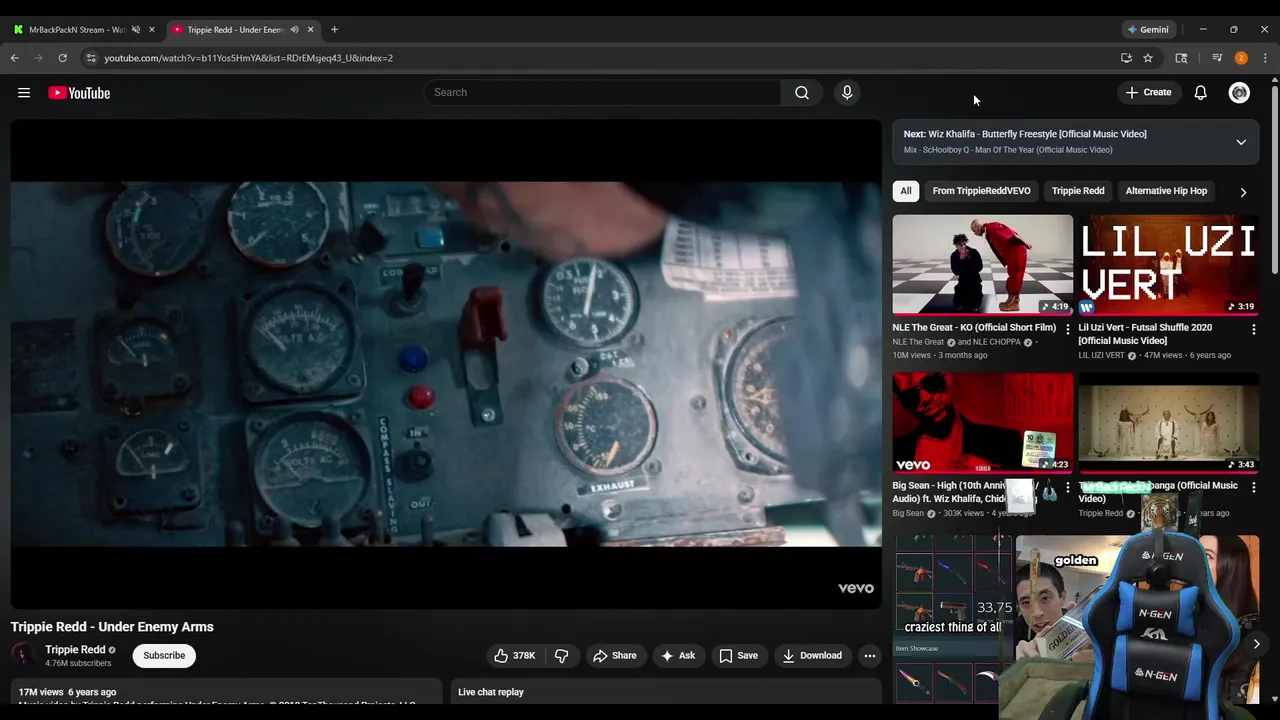Open options for Lil Uzi Vert Futsal Shuffle video
1280x720 pixels.
coord(1253,329)
